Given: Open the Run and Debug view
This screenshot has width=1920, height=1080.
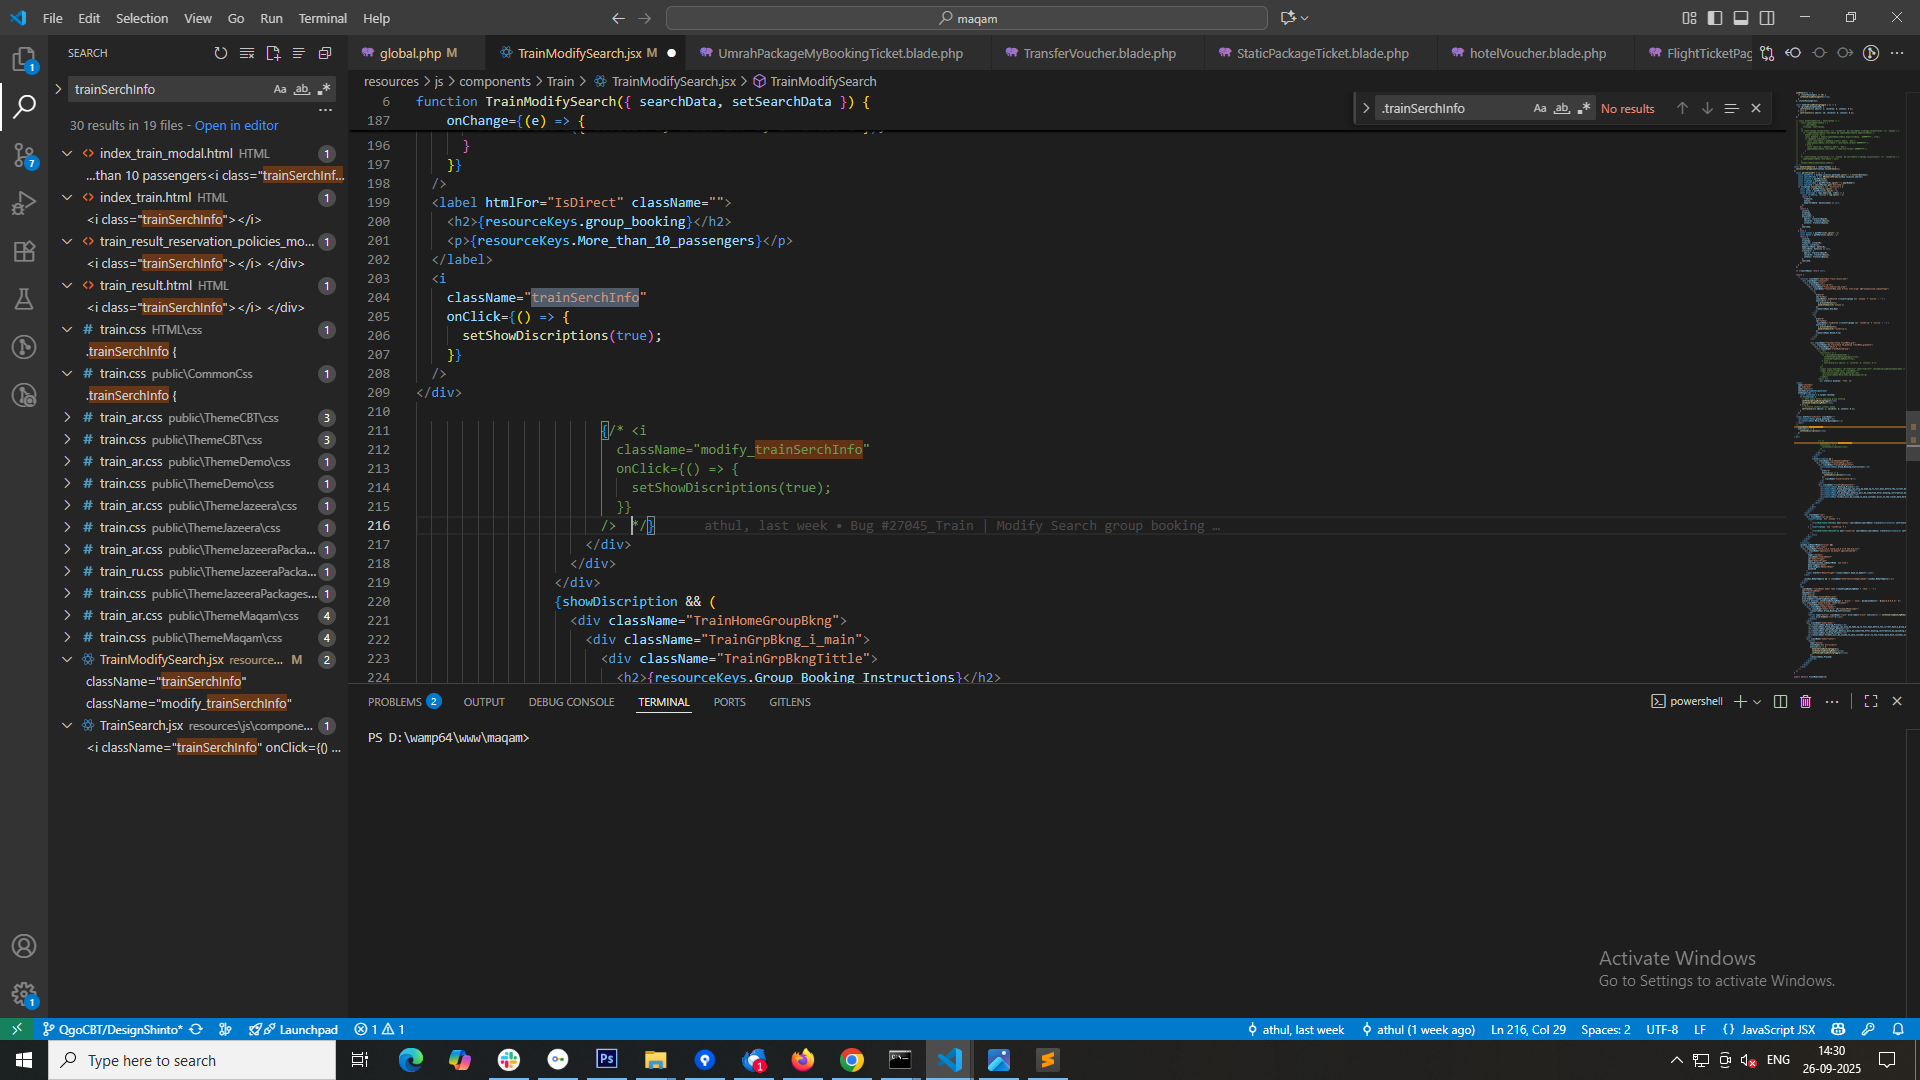Looking at the screenshot, I should pyautogui.click(x=24, y=203).
